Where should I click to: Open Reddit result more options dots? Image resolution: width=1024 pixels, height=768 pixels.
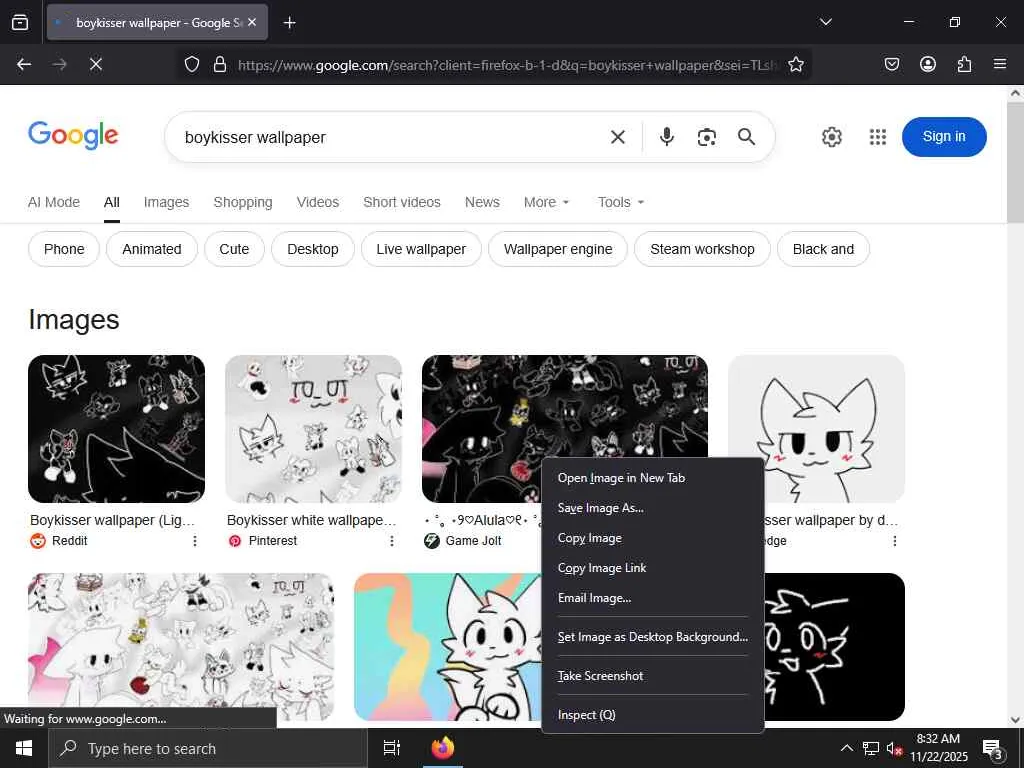[x=195, y=541]
